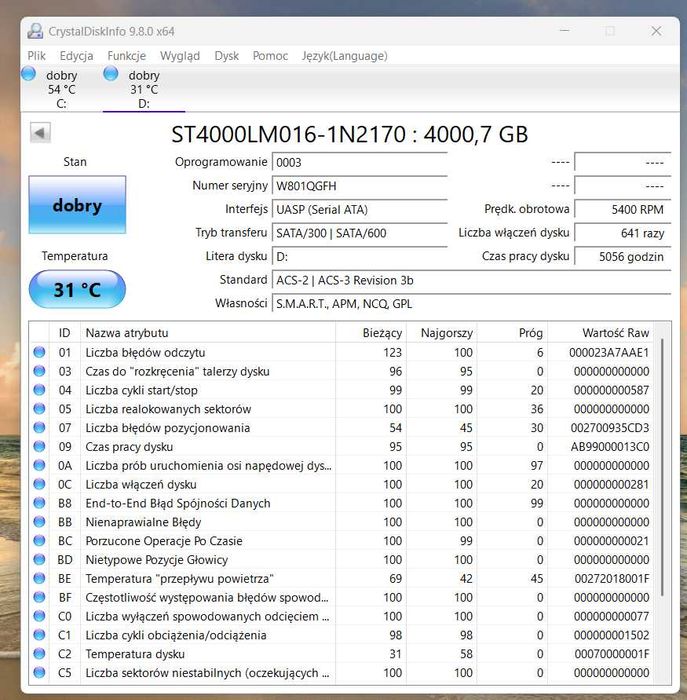This screenshot has width=687, height=700.
Task: Click the rotation speed field 5400 RPM
Action: point(623,209)
